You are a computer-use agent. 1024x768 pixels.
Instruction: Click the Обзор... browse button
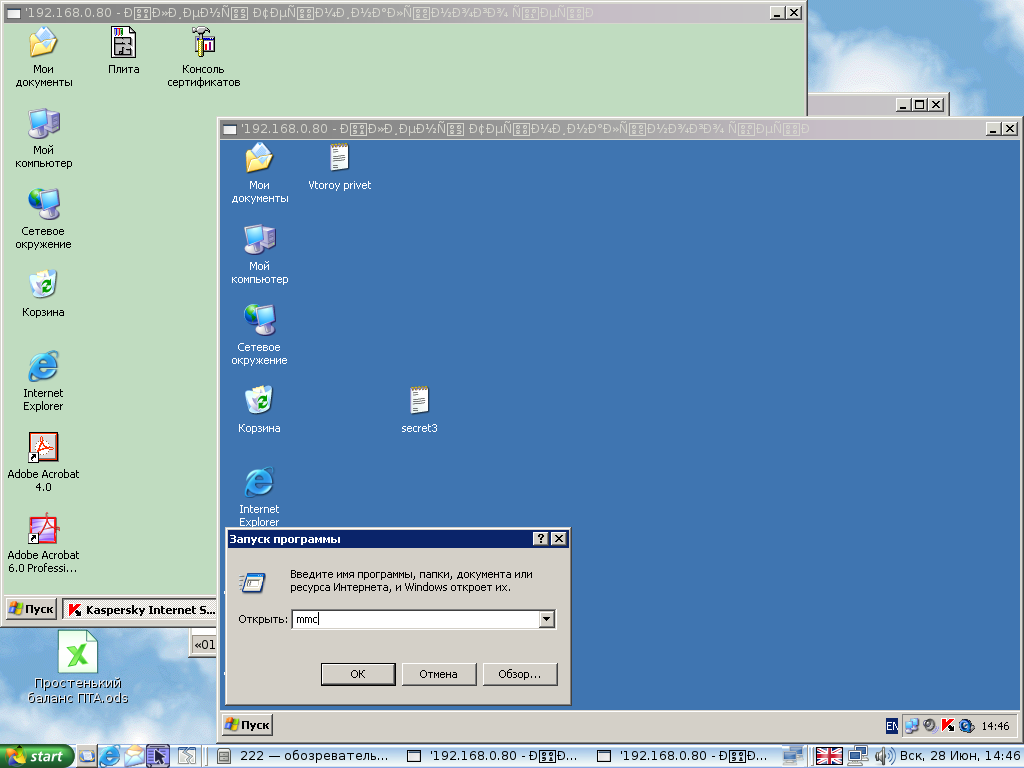(x=519, y=674)
